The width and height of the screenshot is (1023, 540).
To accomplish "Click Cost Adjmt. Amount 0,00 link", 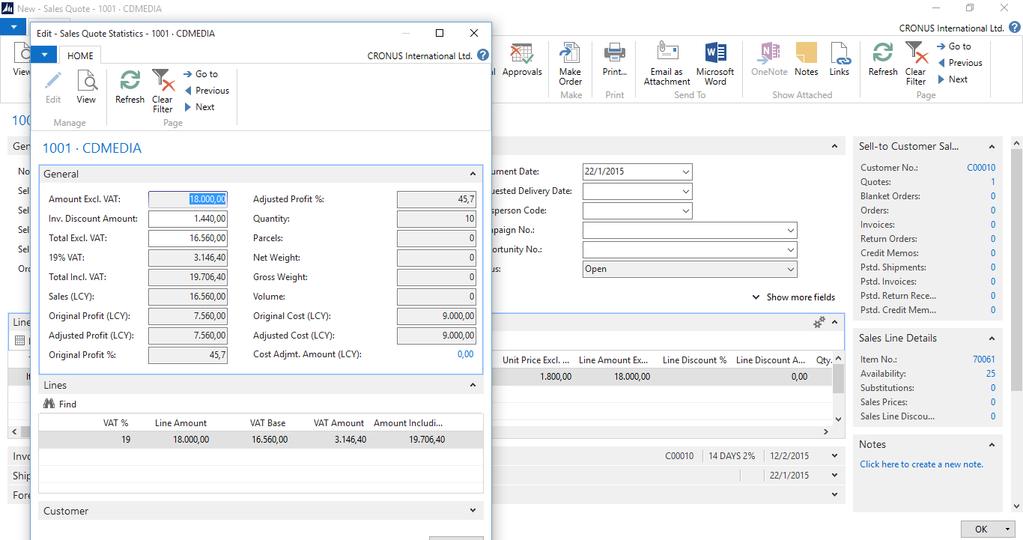I will click(x=465, y=354).
